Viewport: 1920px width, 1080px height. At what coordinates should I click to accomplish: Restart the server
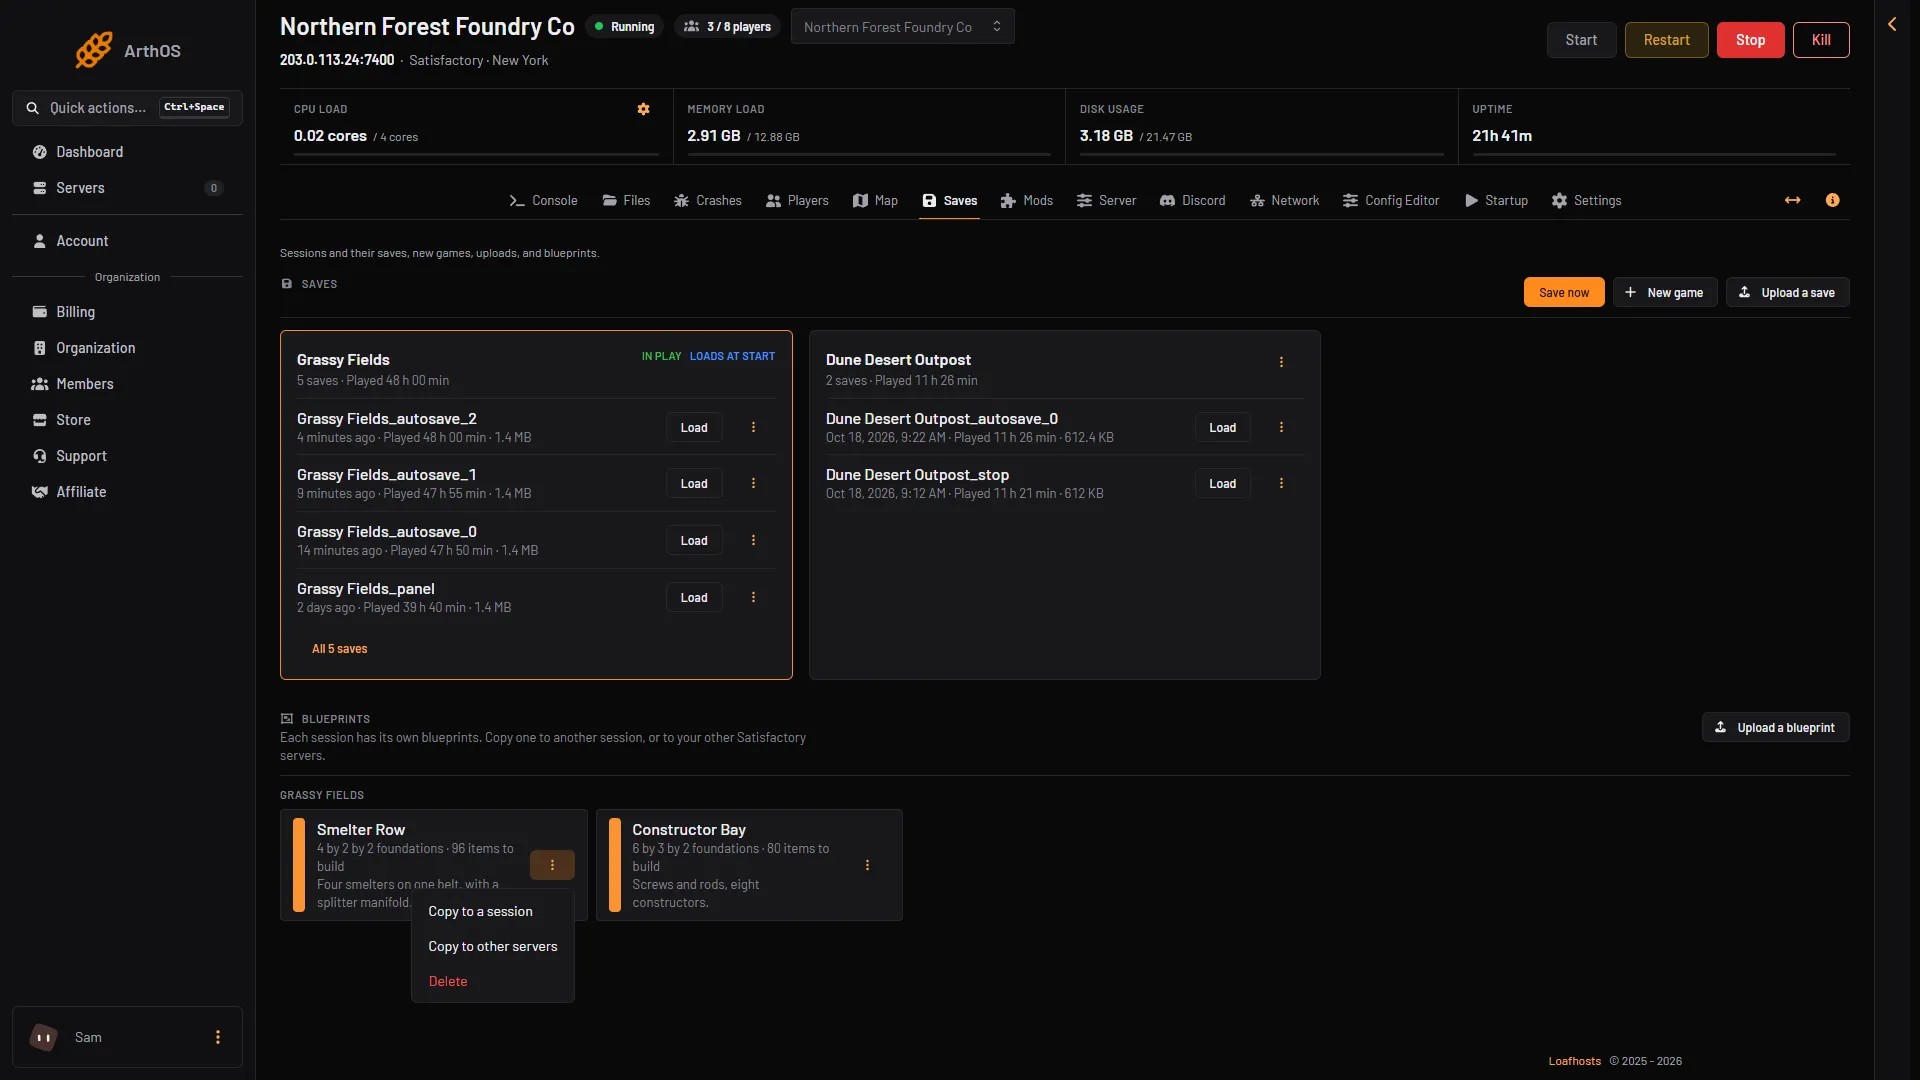pos(1666,40)
